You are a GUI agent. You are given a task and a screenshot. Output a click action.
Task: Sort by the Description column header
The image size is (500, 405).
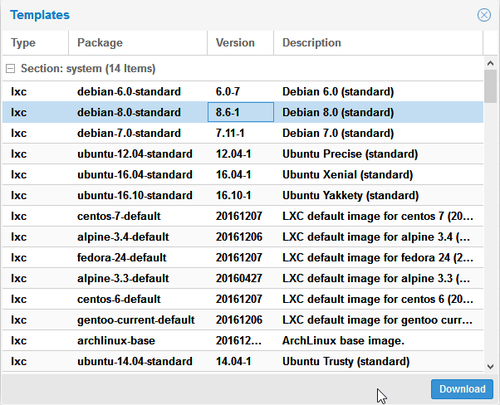coord(378,43)
